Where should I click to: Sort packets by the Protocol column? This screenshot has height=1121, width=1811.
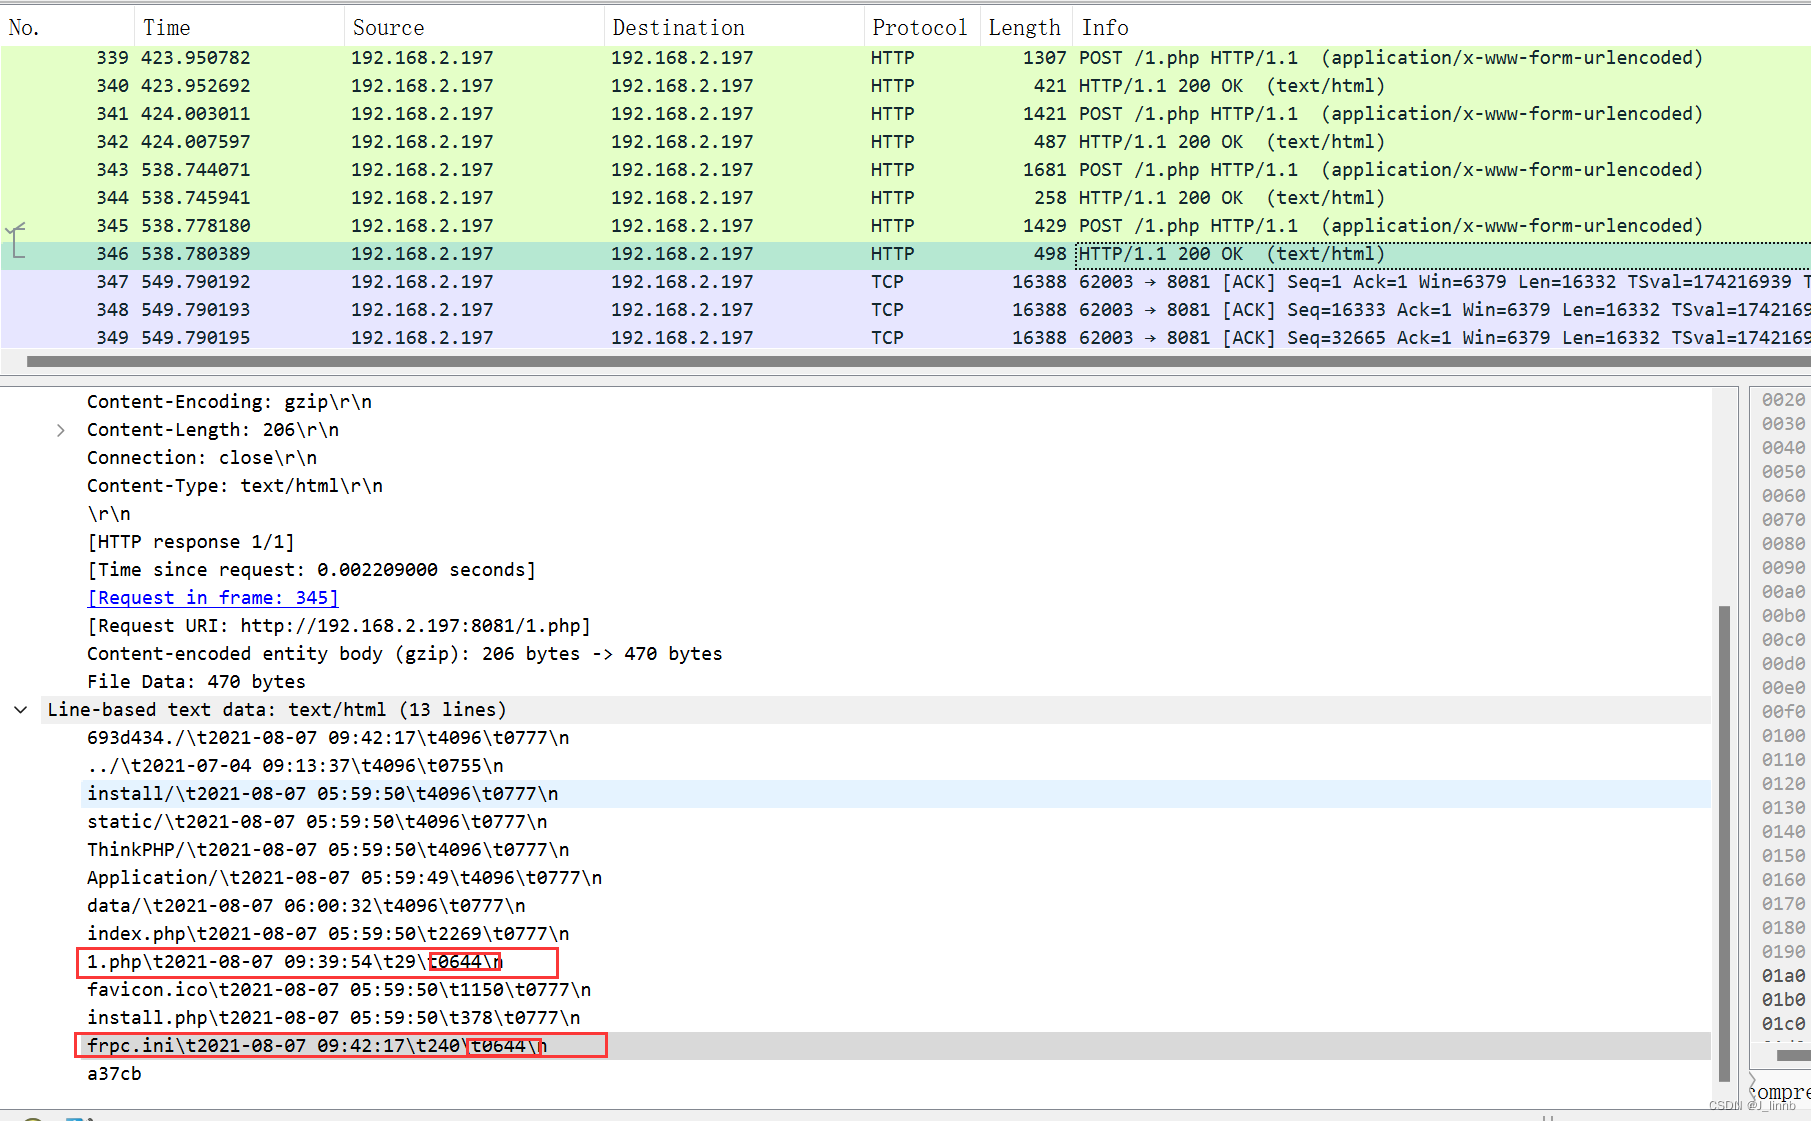[919, 26]
